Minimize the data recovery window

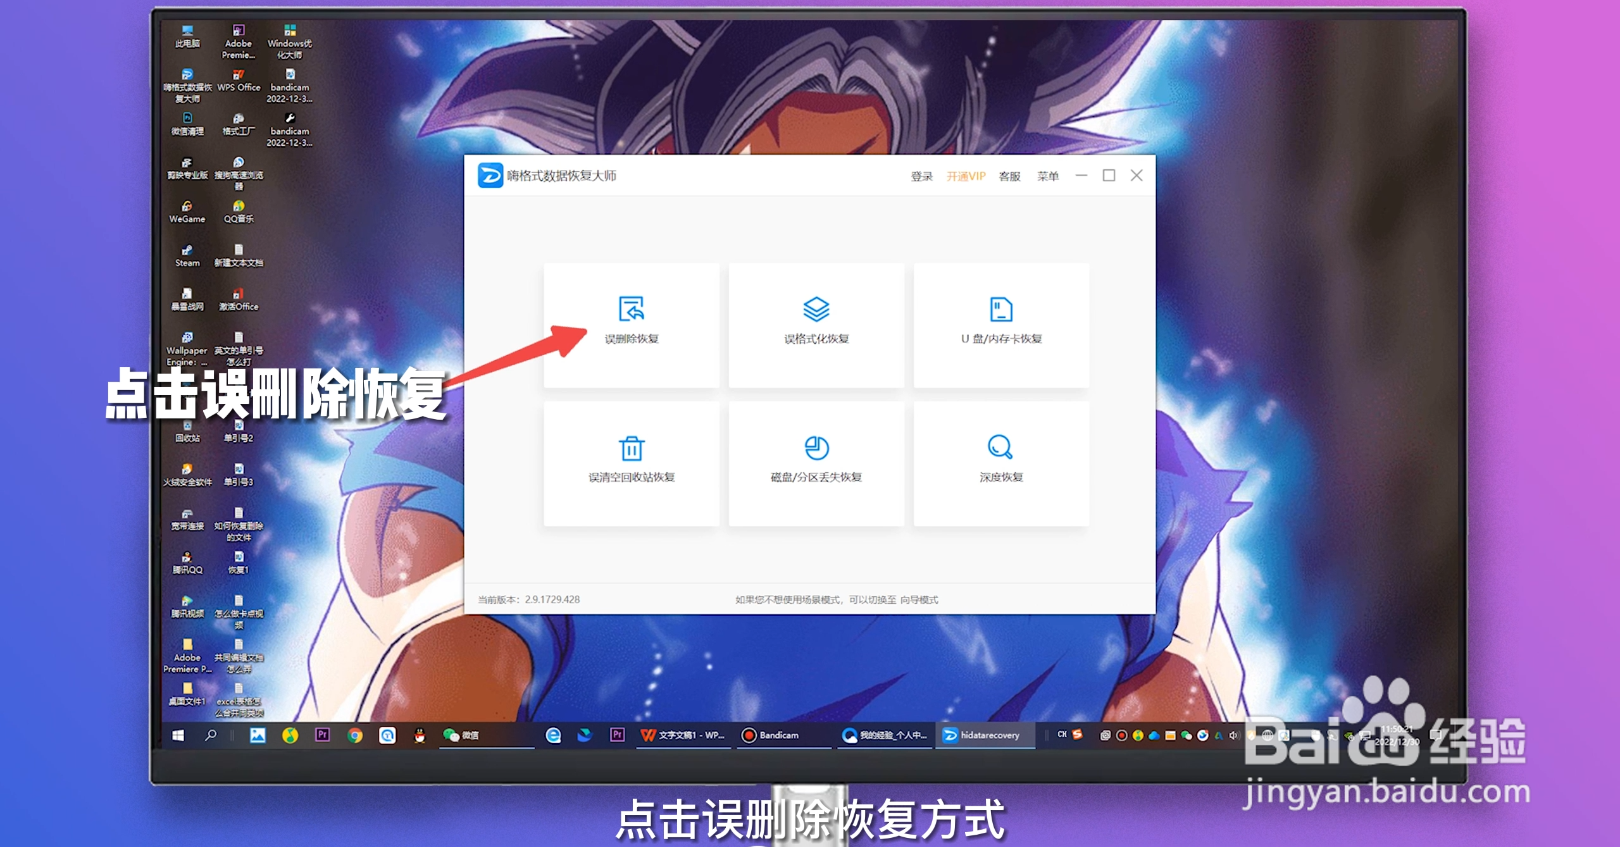click(1081, 175)
